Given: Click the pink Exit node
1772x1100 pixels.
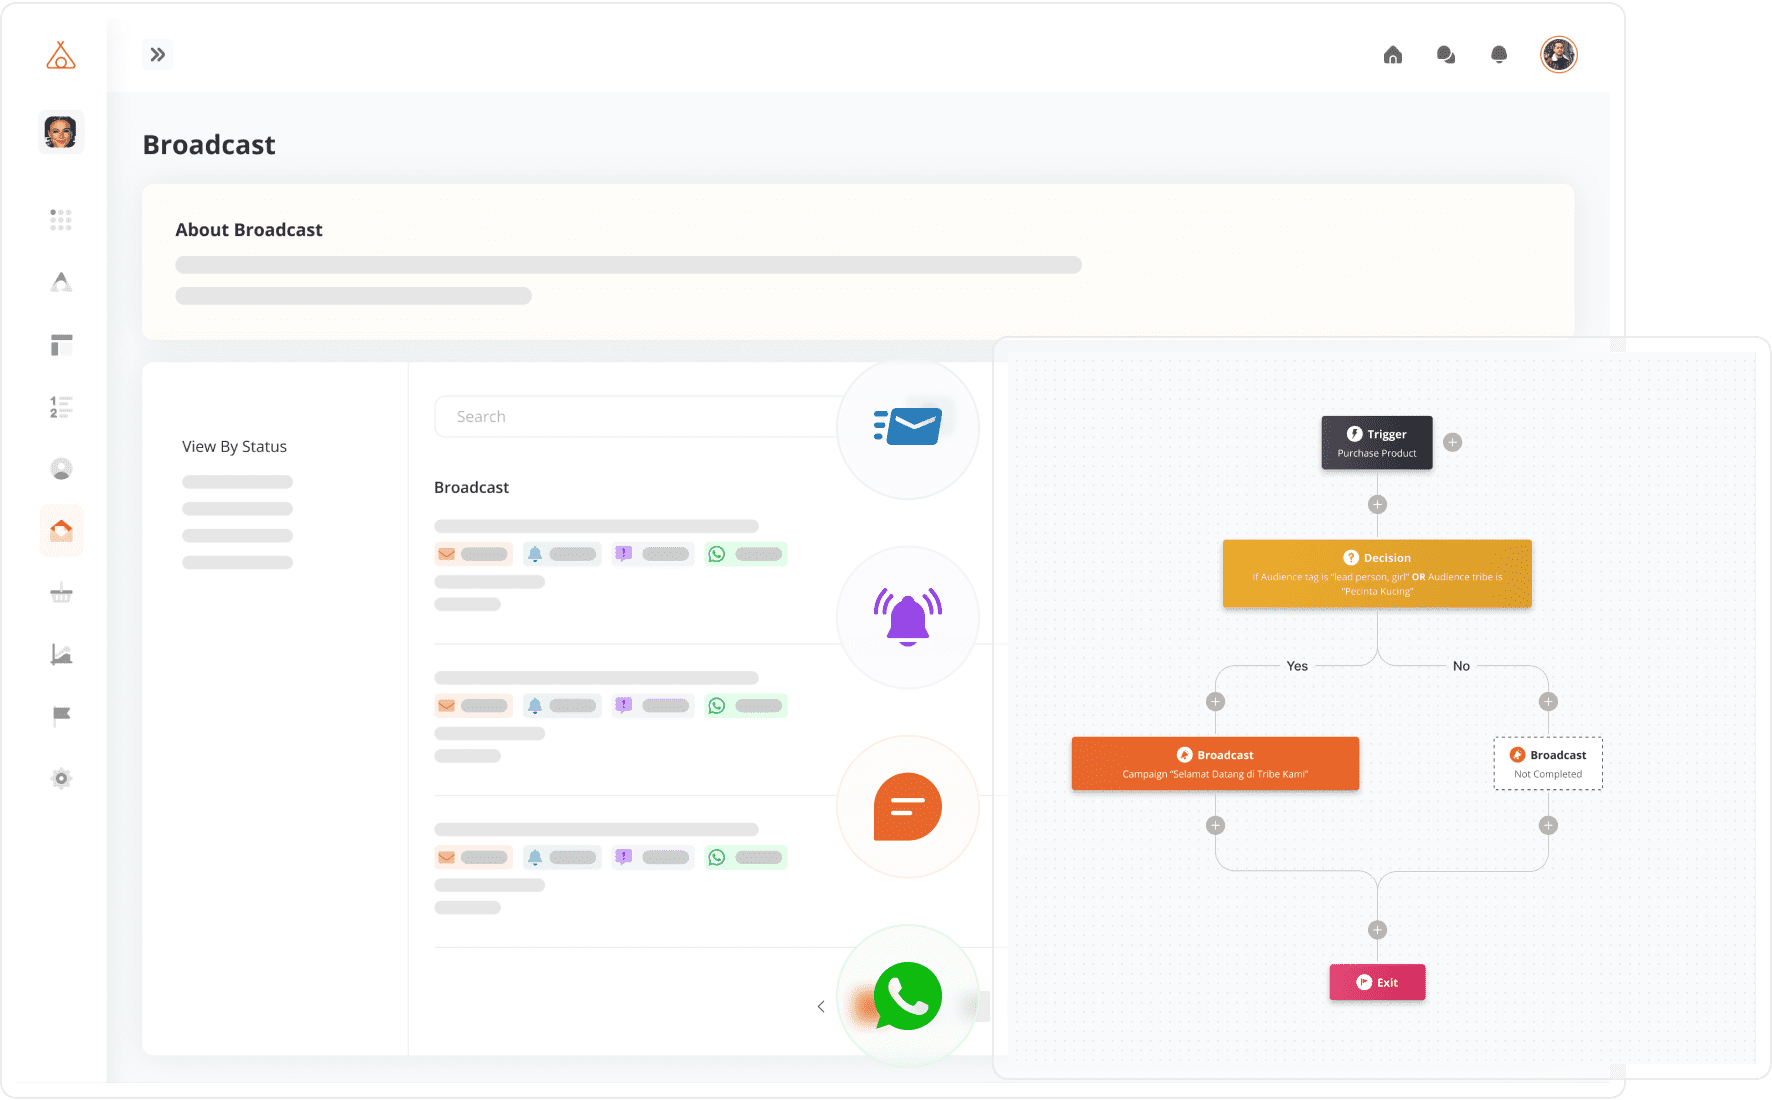Looking at the screenshot, I should [1376, 982].
